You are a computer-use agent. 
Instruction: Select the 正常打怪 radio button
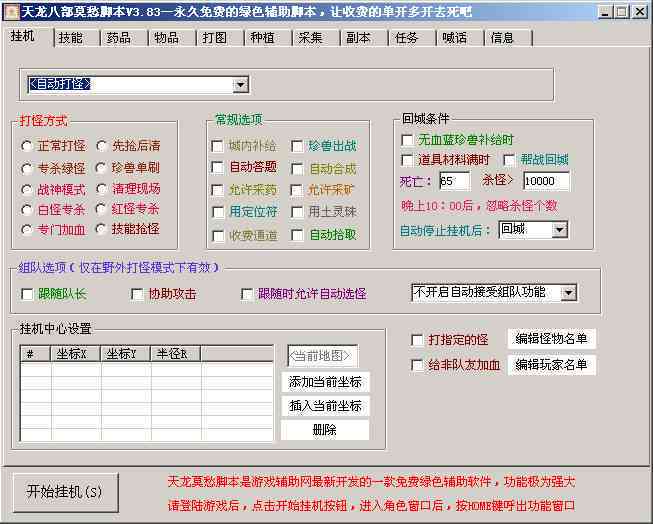(x=27, y=146)
